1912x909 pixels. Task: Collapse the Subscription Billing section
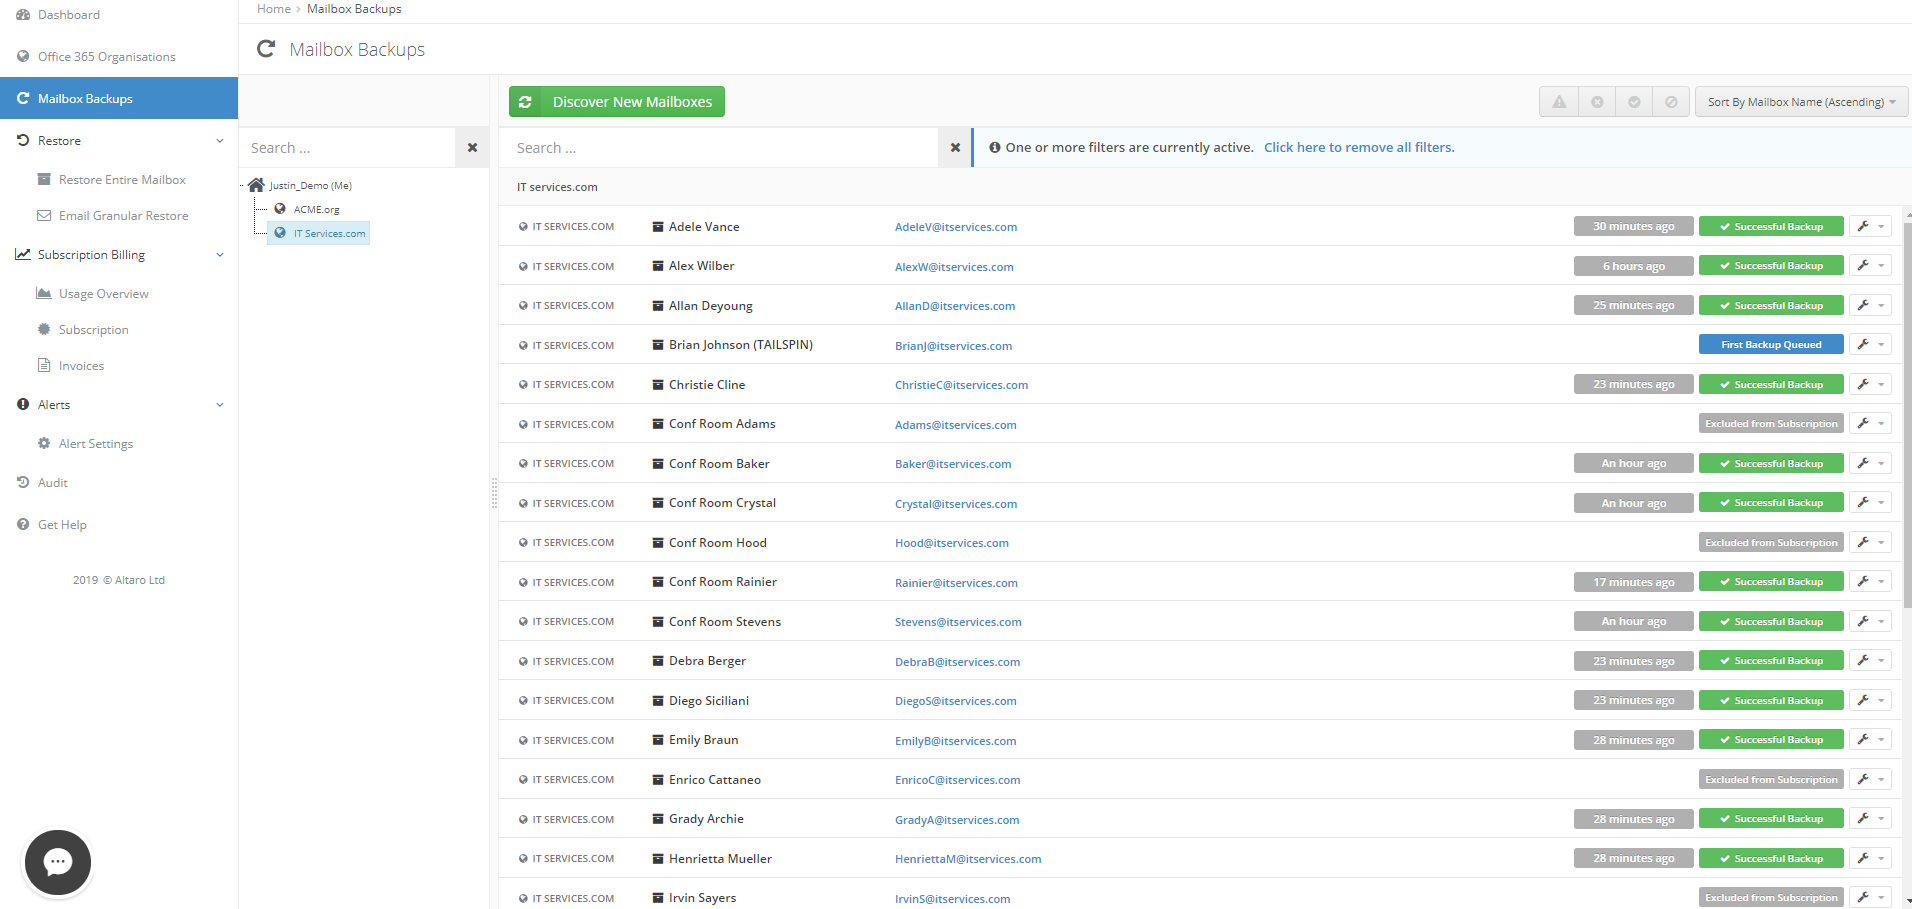(x=219, y=254)
